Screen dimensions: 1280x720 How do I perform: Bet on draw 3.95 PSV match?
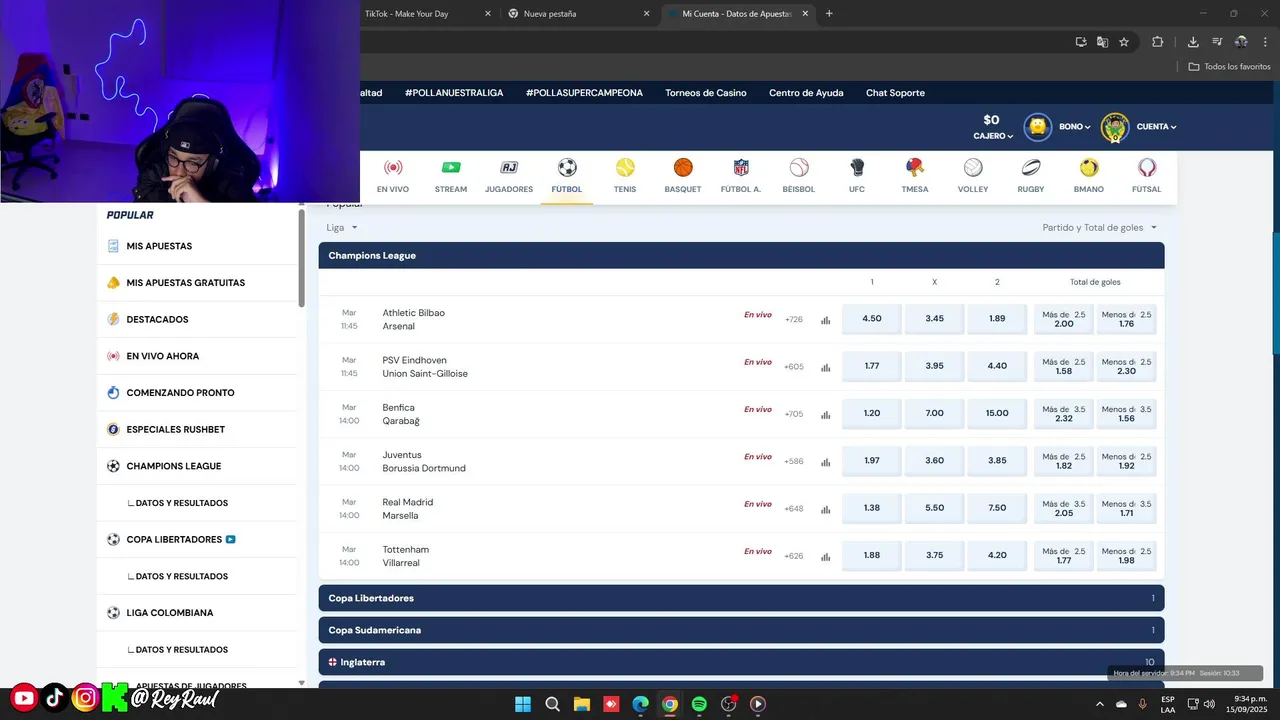[934, 366]
